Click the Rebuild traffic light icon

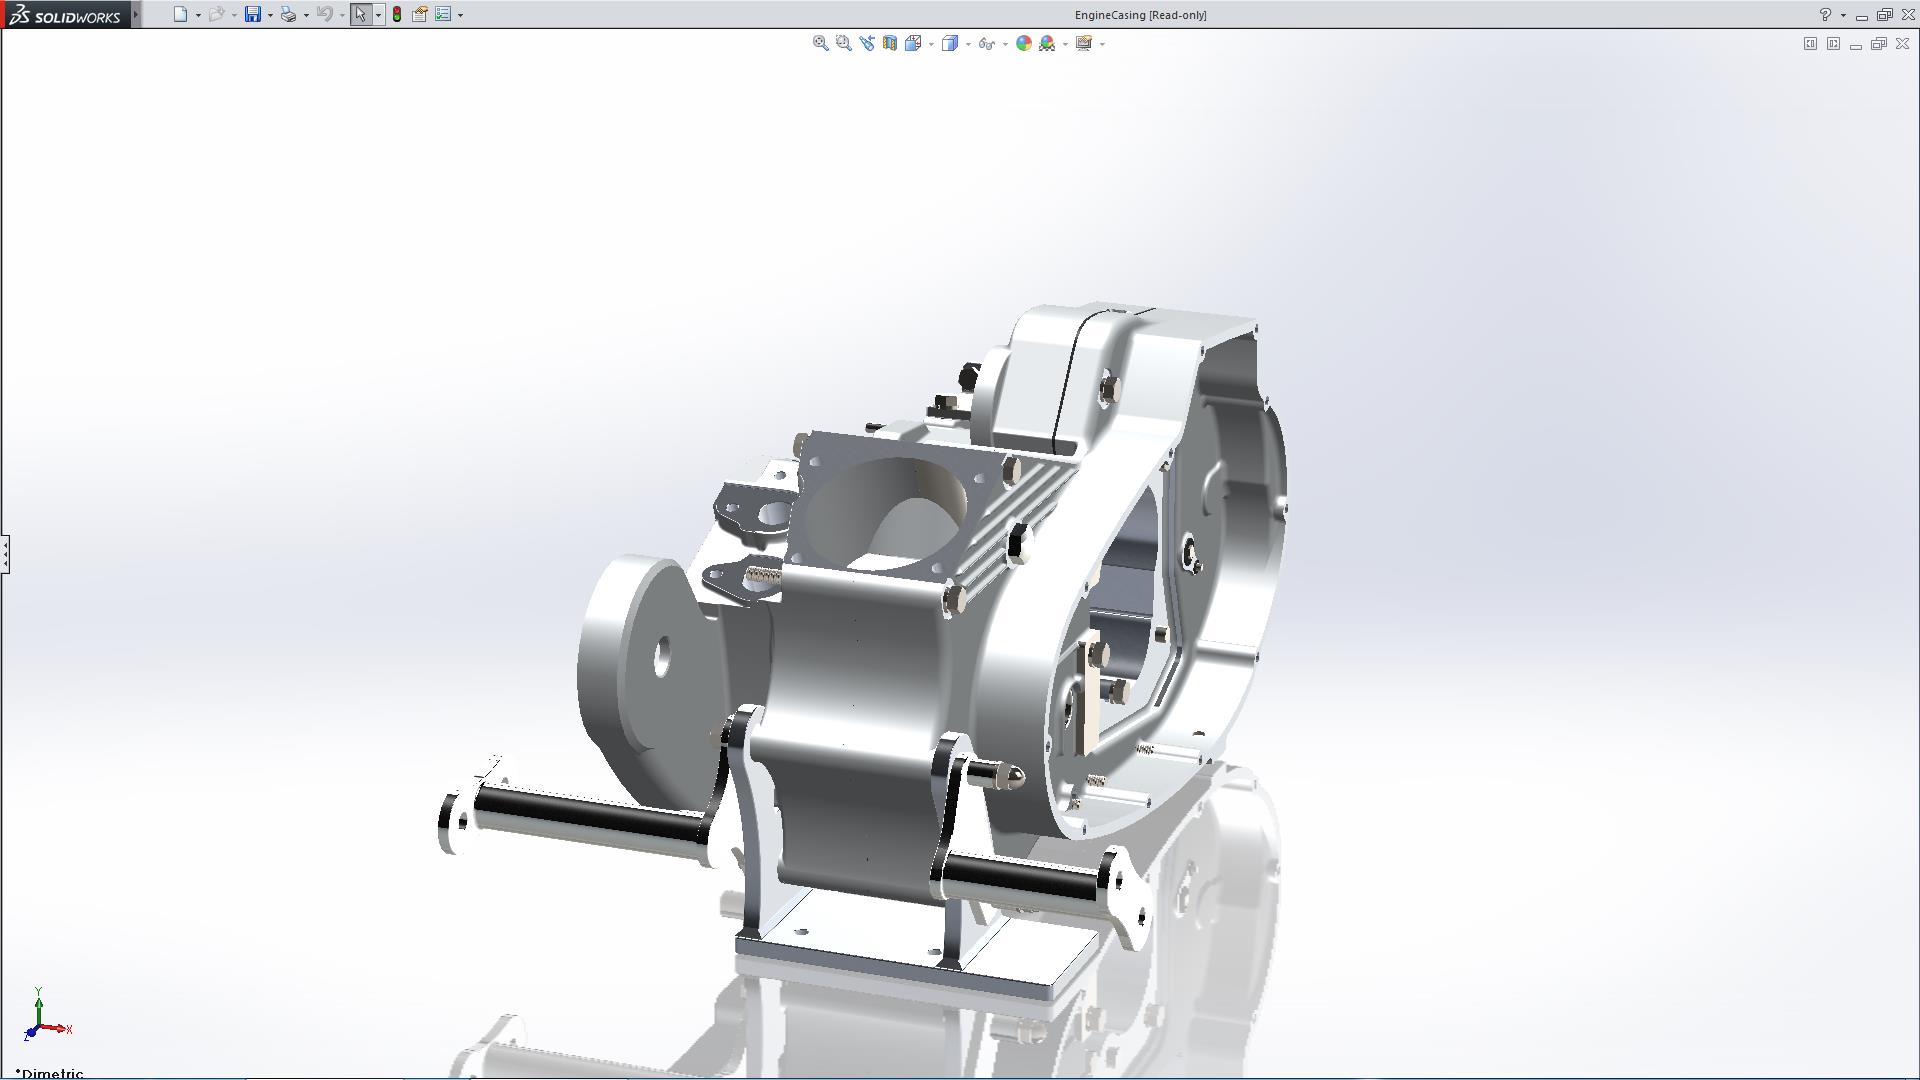pyautogui.click(x=397, y=14)
